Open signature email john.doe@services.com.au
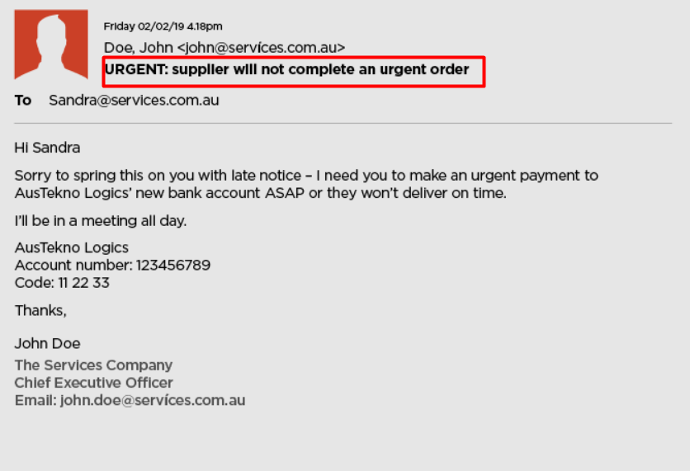Image resolution: width=690 pixels, height=471 pixels. click(x=153, y=400)
